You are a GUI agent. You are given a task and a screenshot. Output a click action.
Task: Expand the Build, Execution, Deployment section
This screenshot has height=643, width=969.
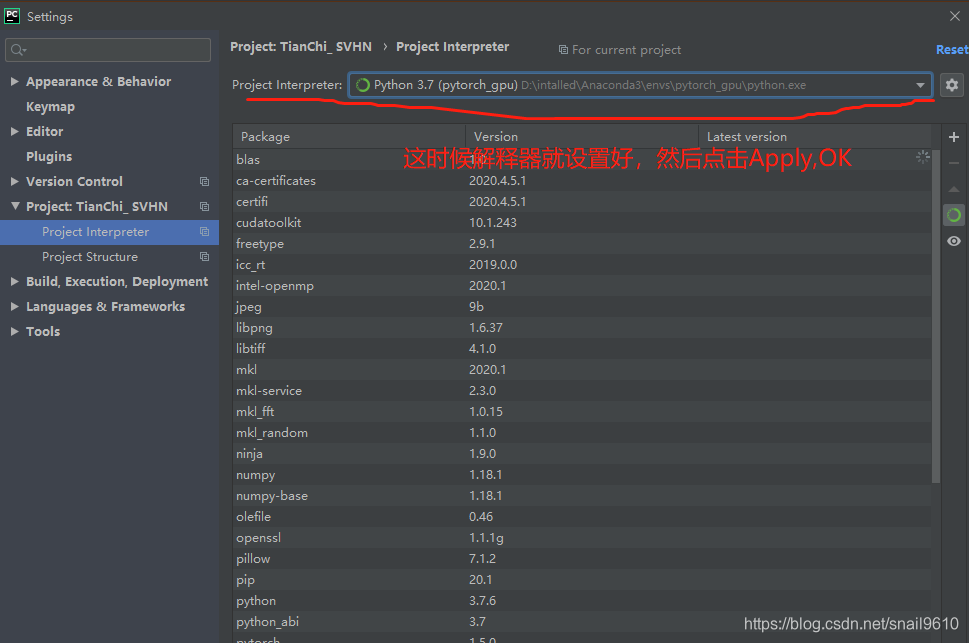tap(15, 281)
